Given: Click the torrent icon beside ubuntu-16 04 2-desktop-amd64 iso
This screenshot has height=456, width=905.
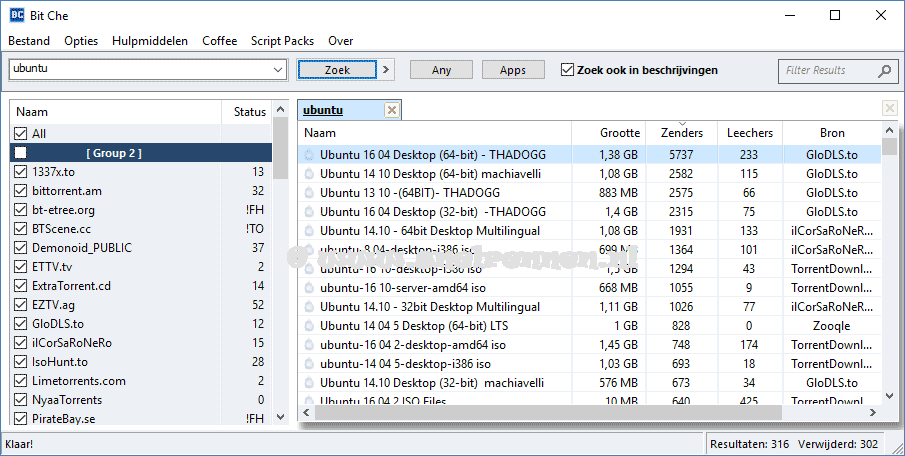Looking at the screenshot, I should pyautogui.click(x=309, y=345).
